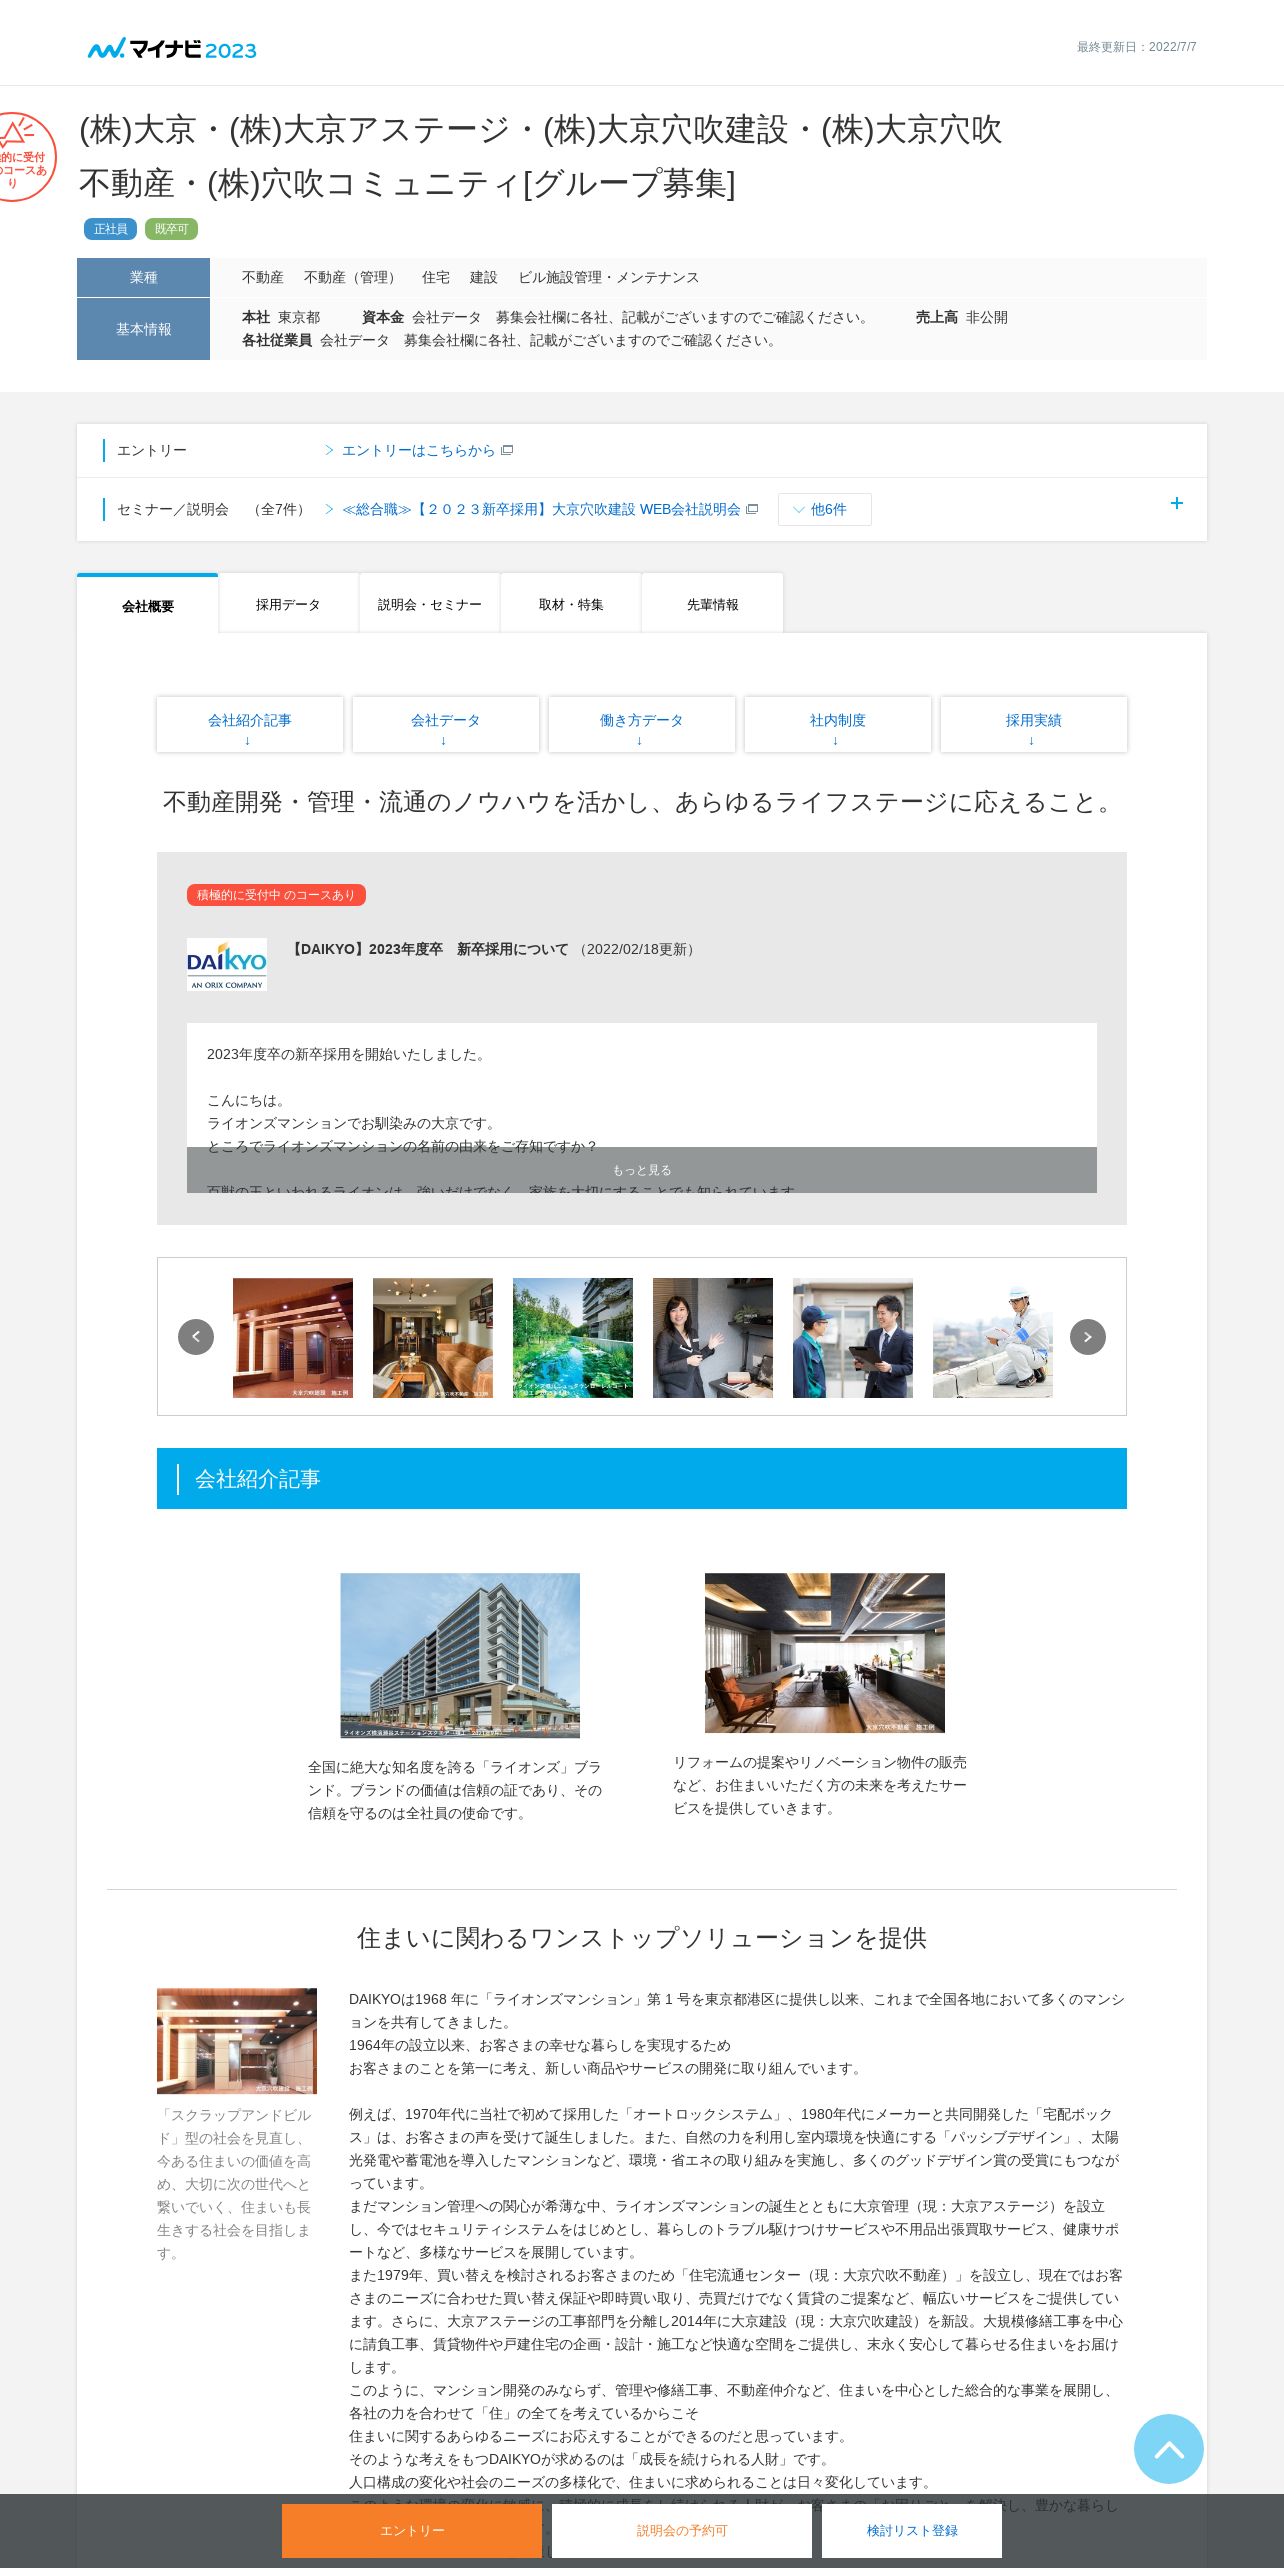1284x2568 pixels.
Task: Open the red-lit lobby interior thumbnail
Action: click(293, 1338)
